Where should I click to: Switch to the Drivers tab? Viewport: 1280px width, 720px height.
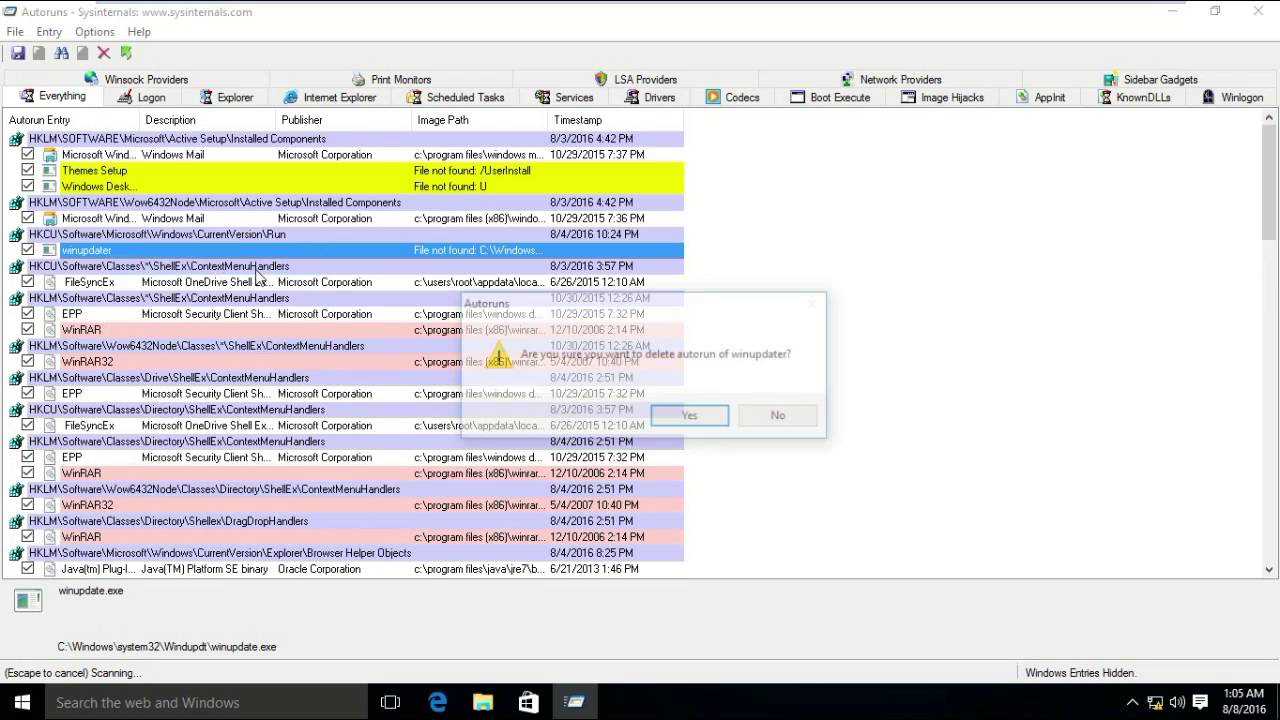point(650,98)
